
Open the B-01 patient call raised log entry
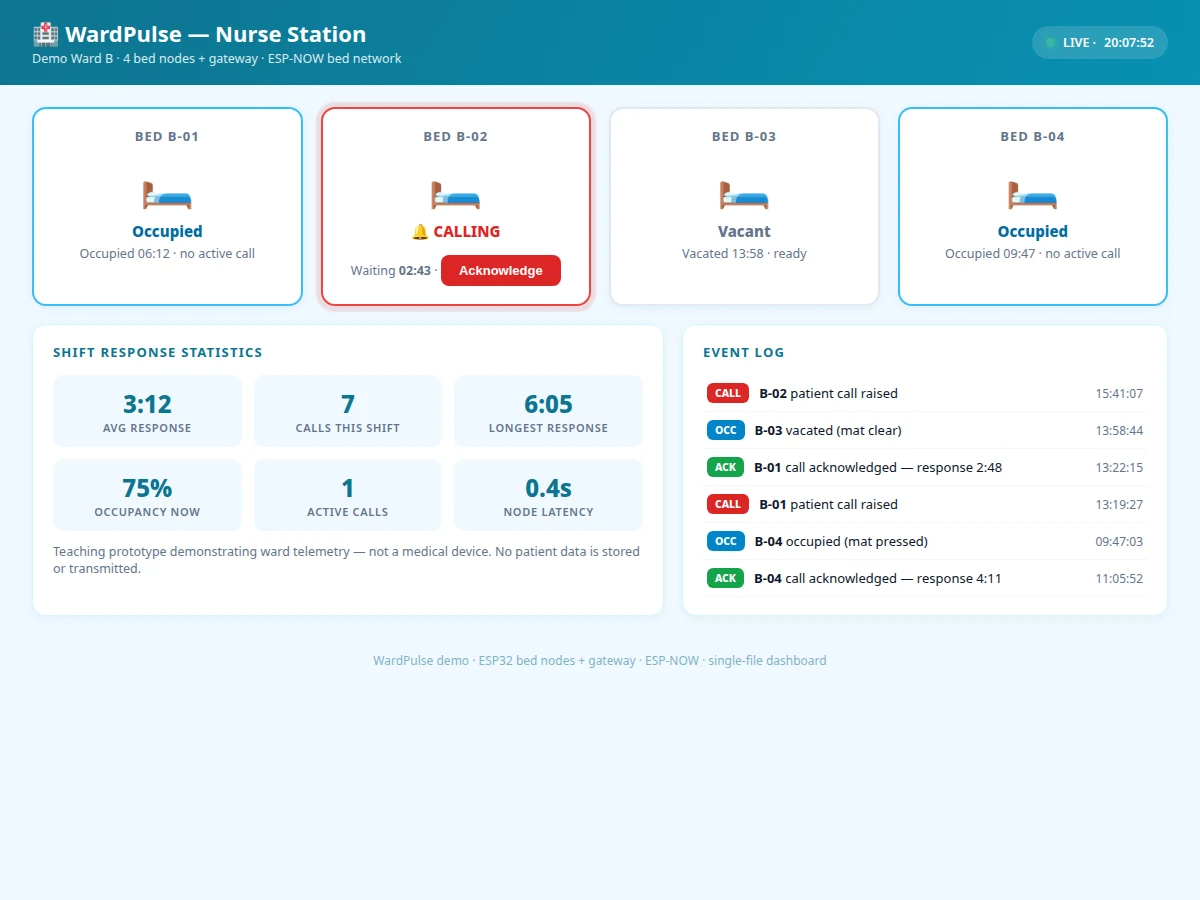925,505
